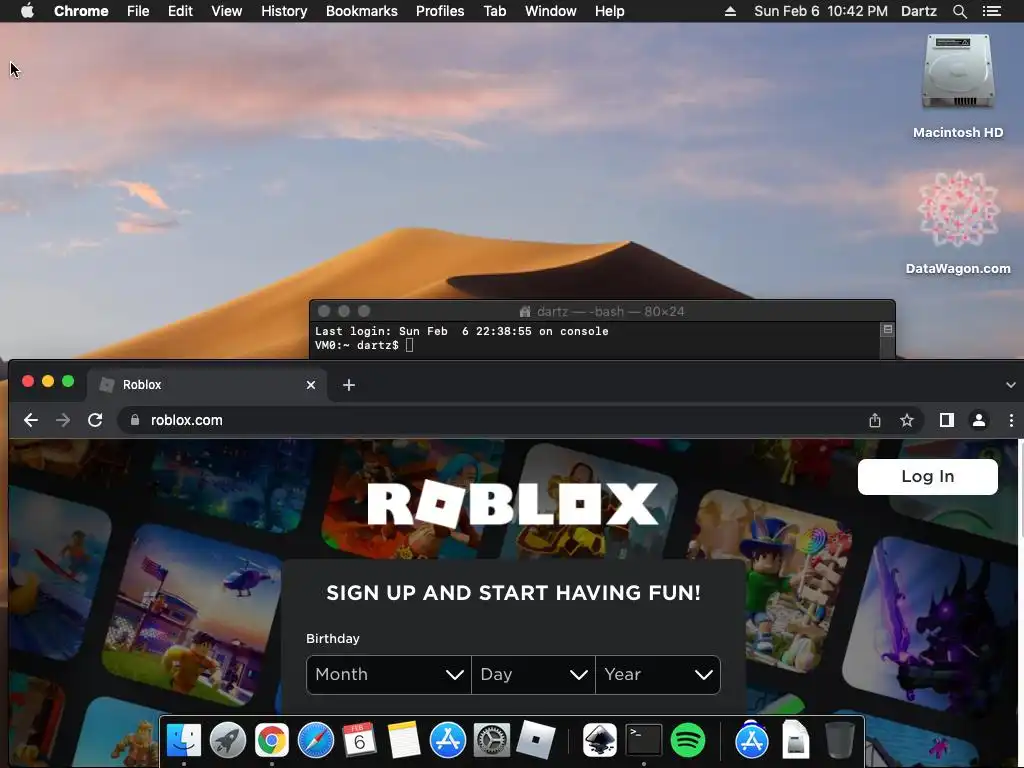Open the Window menu
This screenshot has height=768, width=1024.
(551, 11)
